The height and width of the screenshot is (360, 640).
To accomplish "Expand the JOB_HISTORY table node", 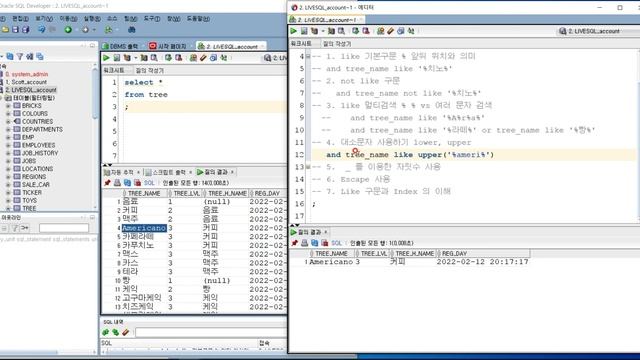I will [x=8, y=153].
